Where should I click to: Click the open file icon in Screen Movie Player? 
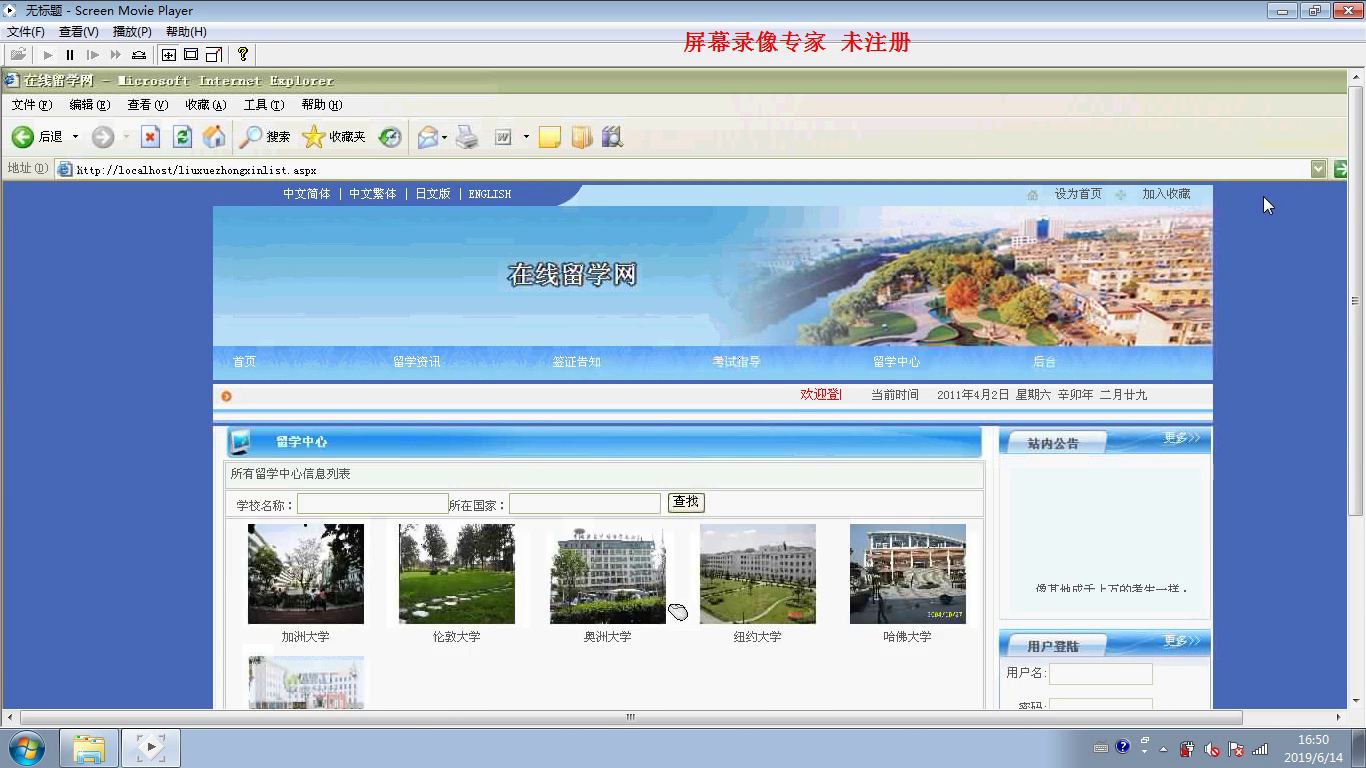(x=18, y=55)
